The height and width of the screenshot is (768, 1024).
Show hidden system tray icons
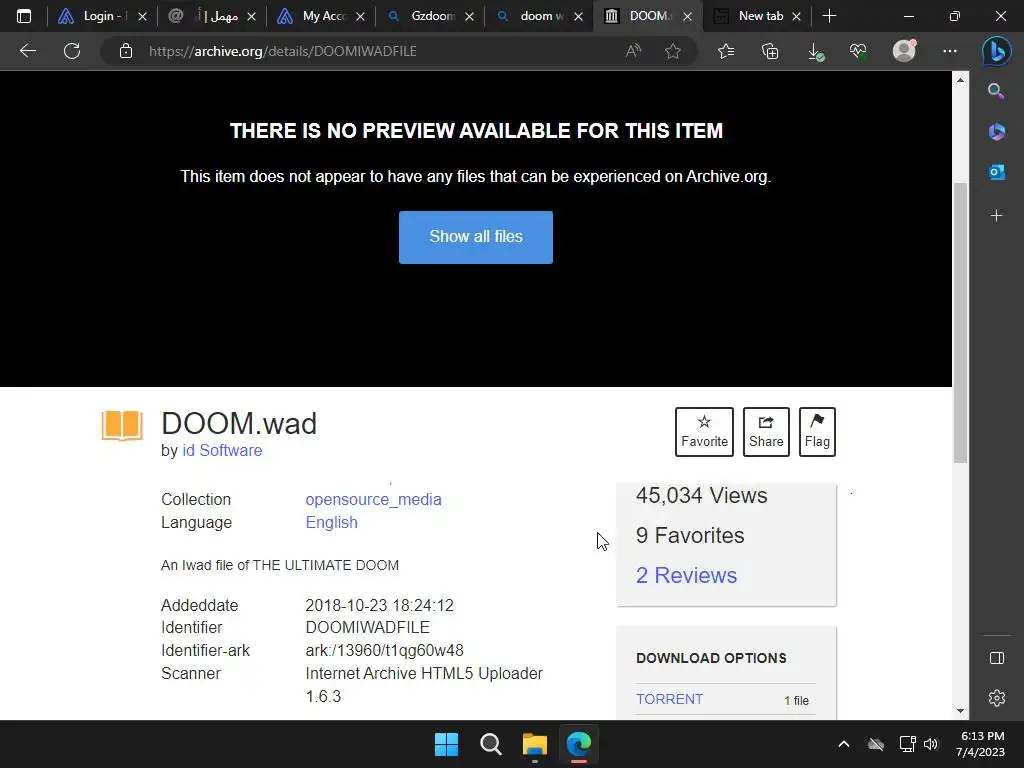(x=844, y=744)
